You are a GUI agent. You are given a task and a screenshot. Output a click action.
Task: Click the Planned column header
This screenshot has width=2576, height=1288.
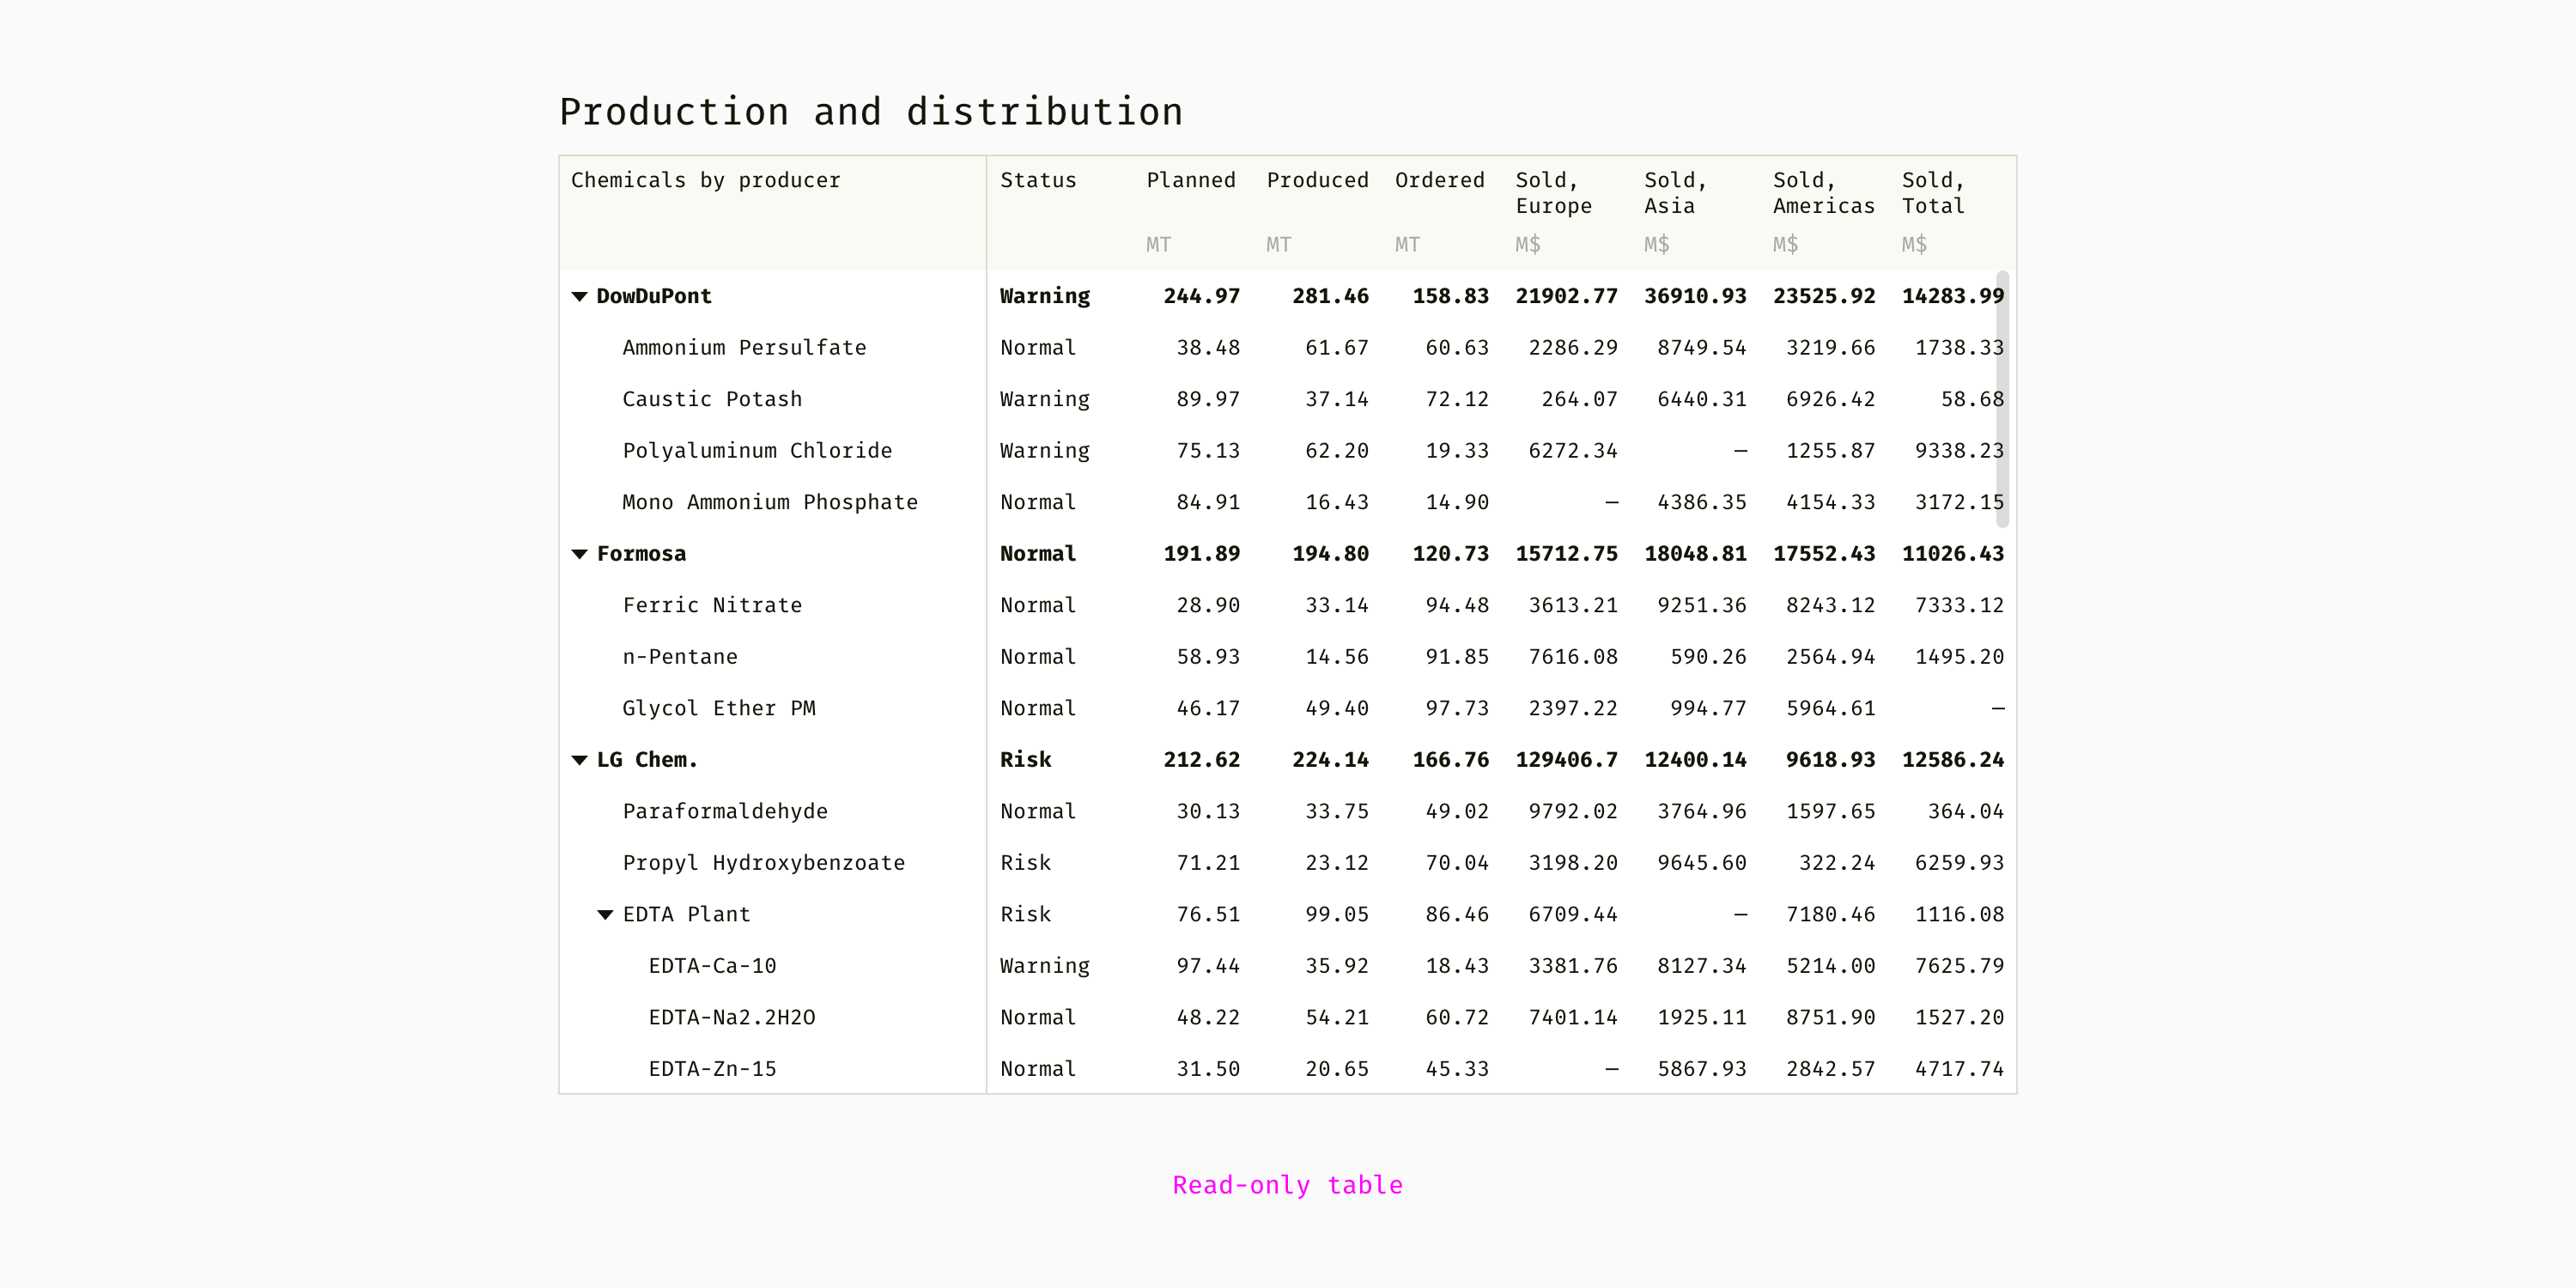pyautogui.click(x=1190, y=181)
